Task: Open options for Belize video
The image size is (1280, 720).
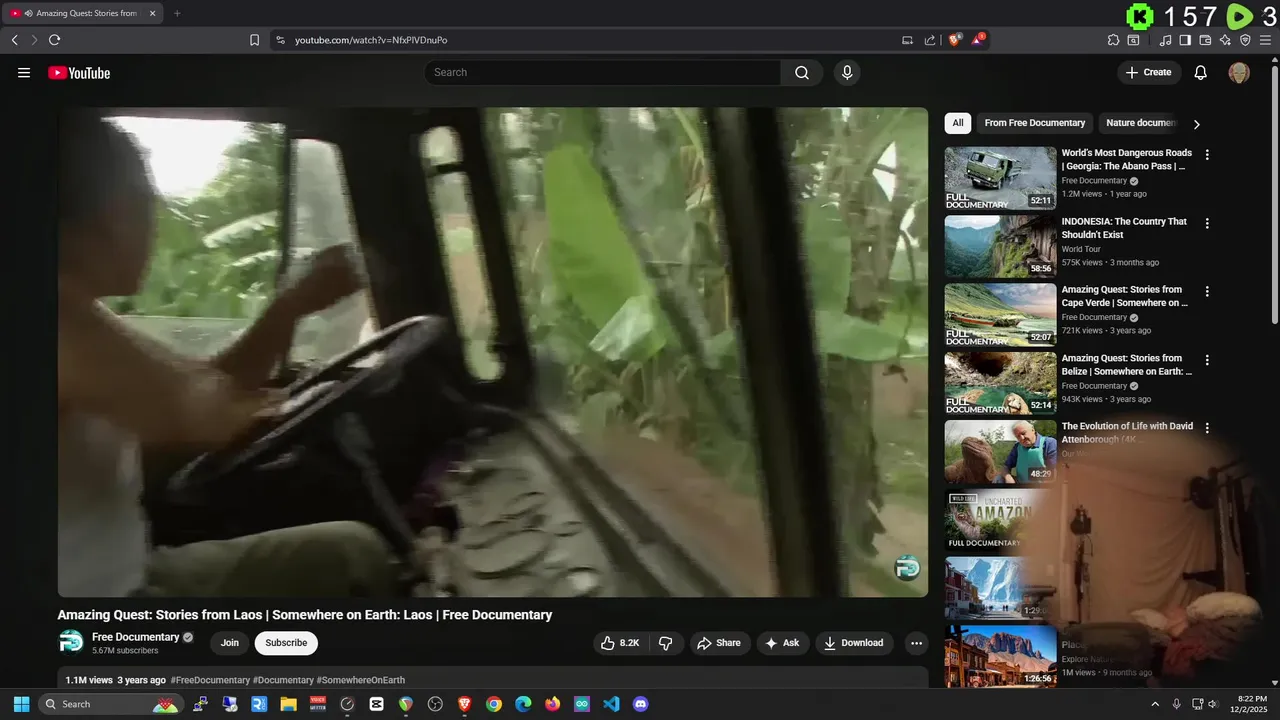Action: pyautogui.click(x=1207, y=360)
